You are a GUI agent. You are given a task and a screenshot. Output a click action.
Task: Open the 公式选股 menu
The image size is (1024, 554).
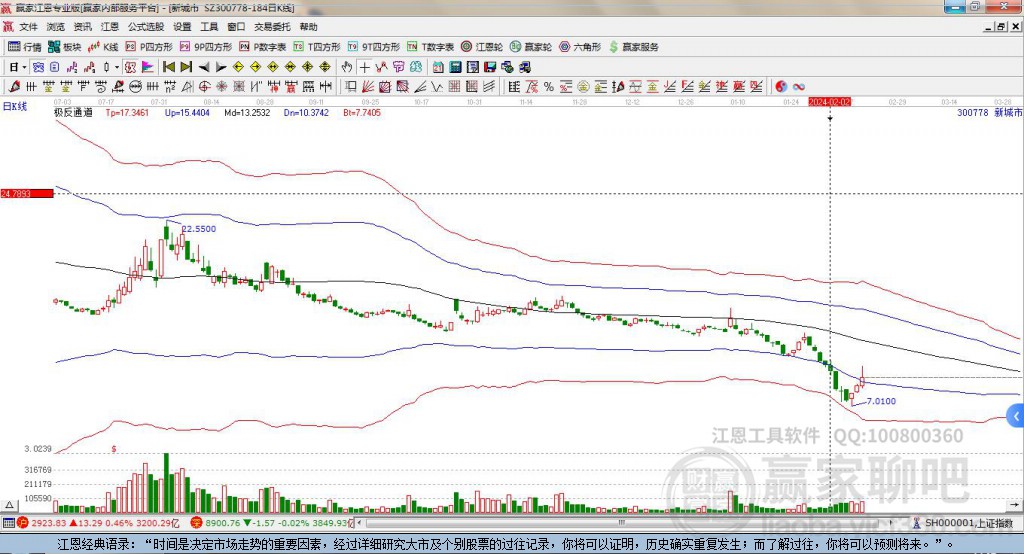coord(146,27)
